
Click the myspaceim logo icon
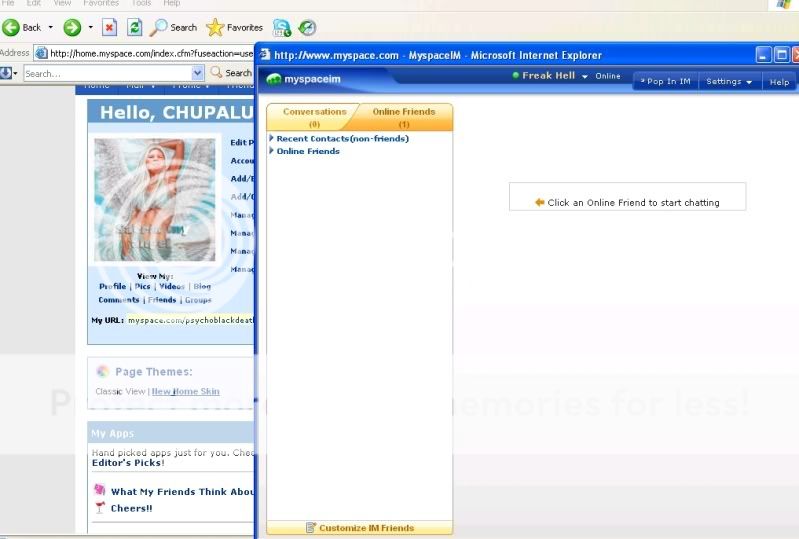point(274,79)
